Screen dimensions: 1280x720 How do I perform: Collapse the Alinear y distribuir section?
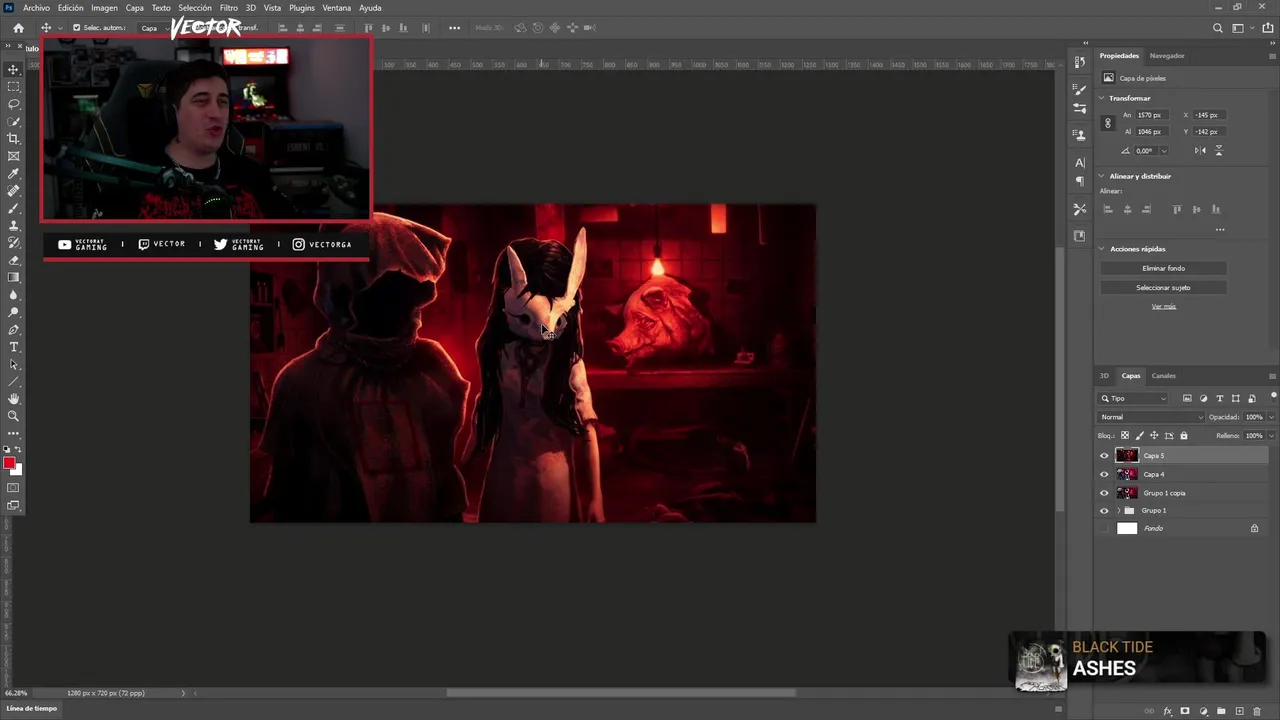(1102, 176)
